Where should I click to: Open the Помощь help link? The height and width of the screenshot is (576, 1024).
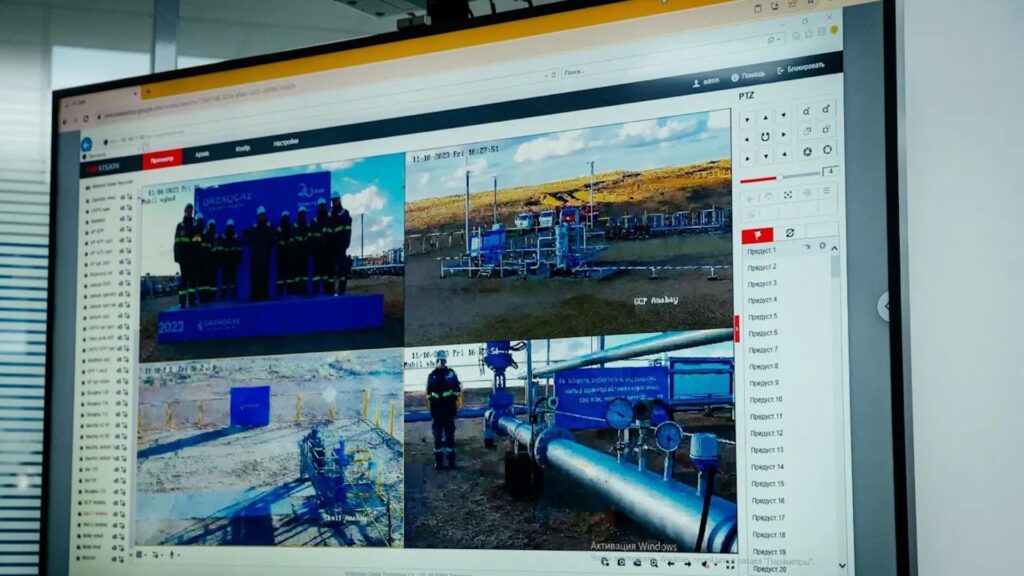748,76
